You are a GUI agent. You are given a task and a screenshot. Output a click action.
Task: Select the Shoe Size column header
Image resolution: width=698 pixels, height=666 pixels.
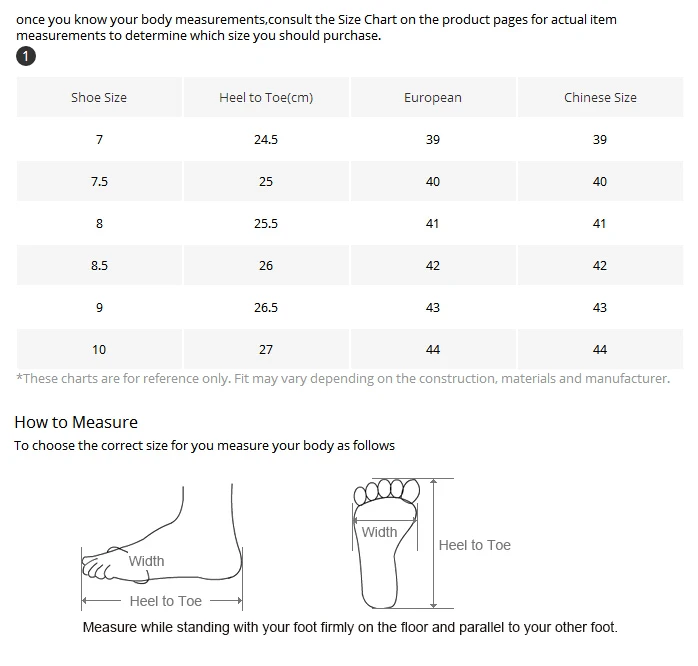[99, 97]
